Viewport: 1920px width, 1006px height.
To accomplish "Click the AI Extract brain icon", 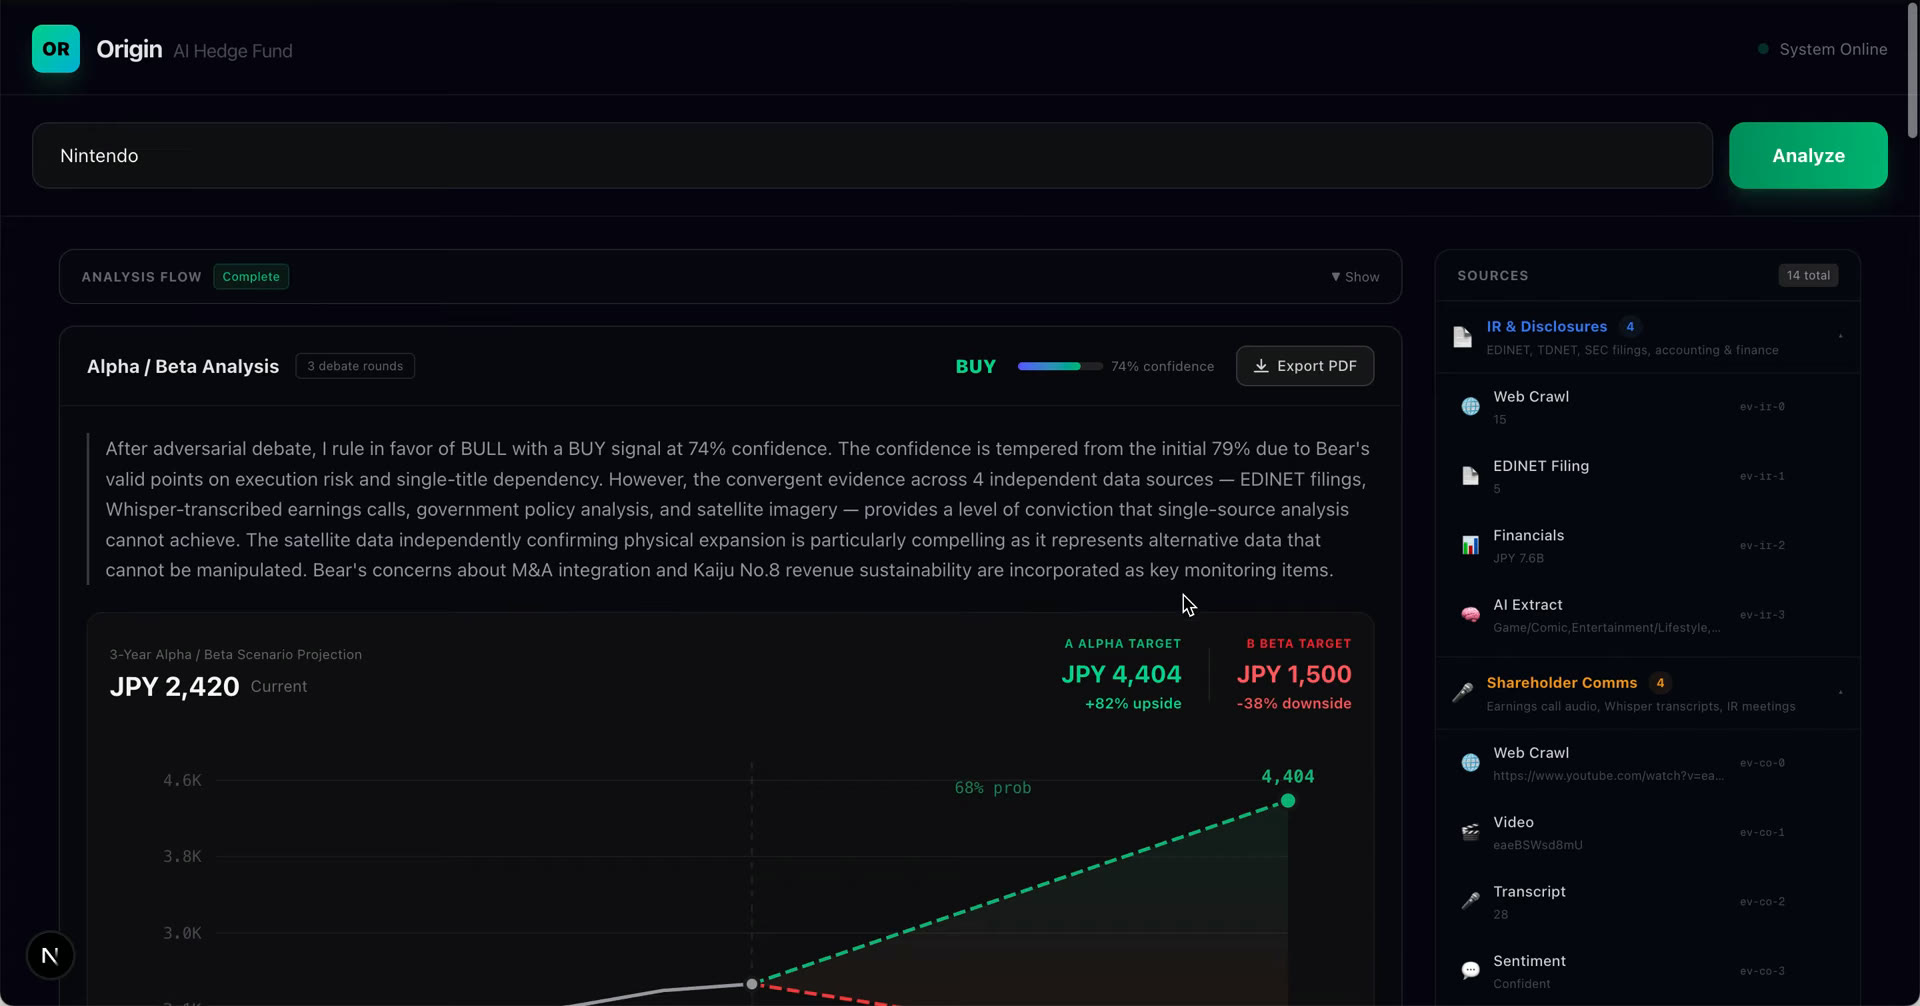I will pos(1470,615).
